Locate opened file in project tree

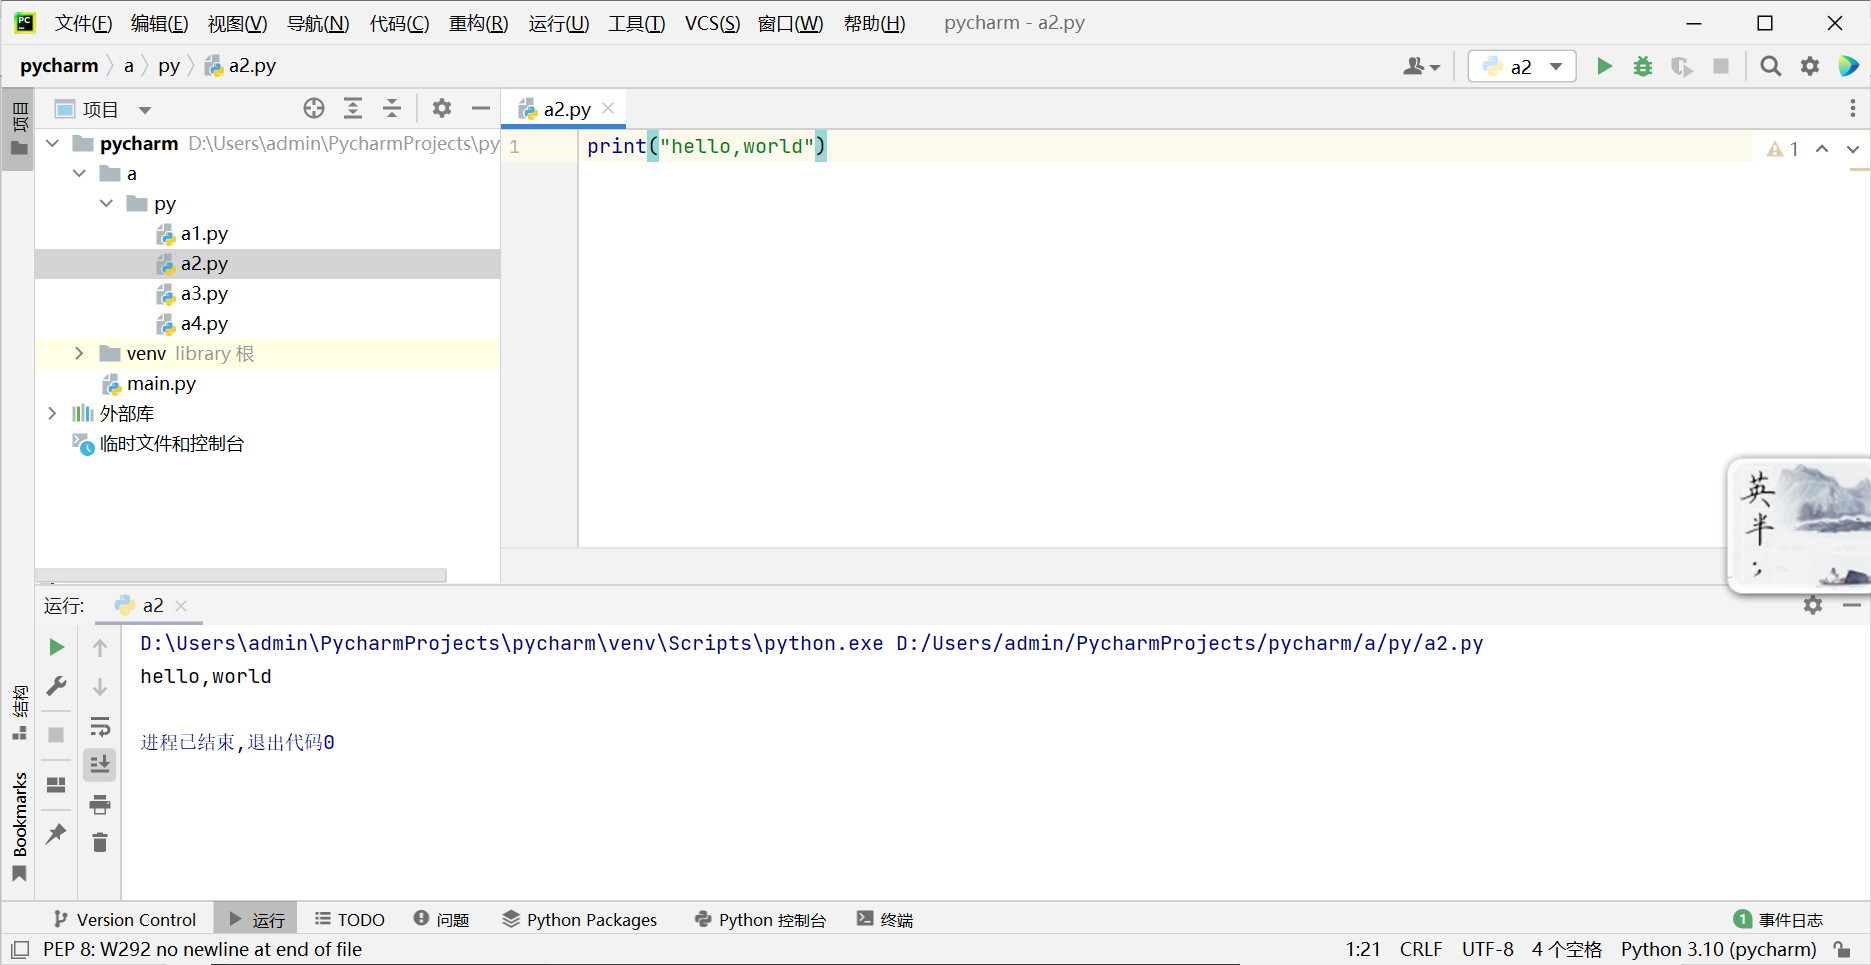point(314,108)
